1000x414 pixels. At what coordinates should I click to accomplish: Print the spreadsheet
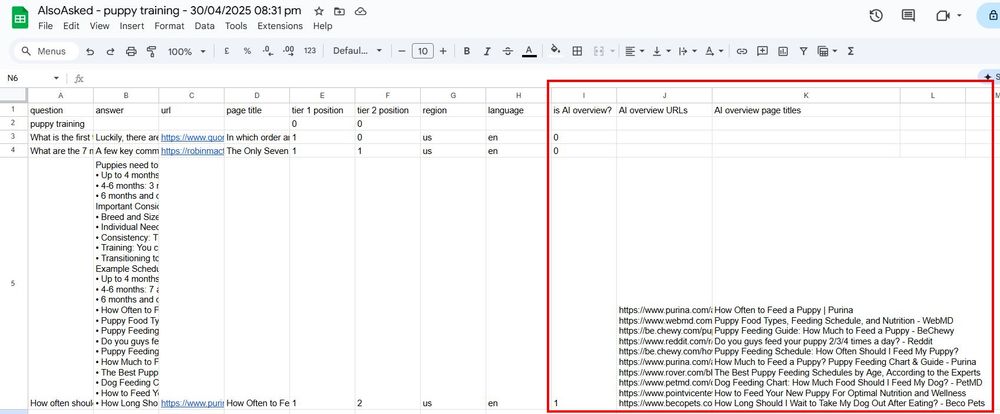131,51
